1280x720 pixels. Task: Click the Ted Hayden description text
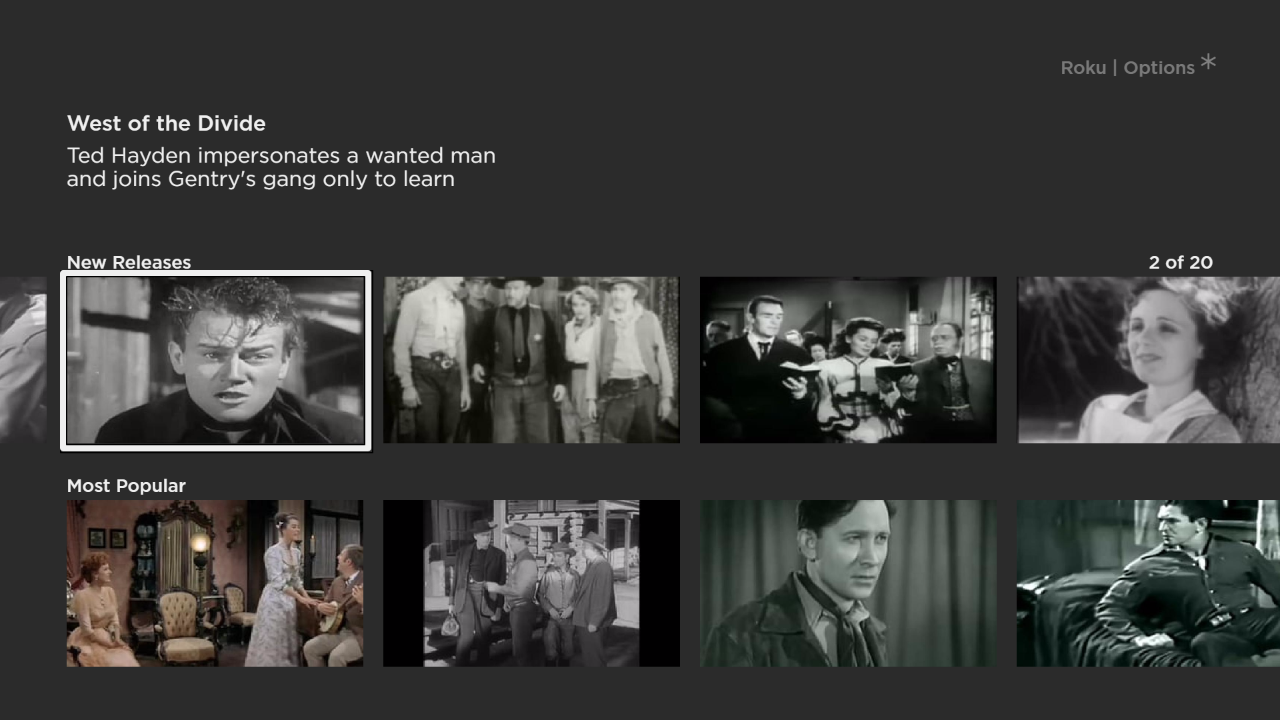[281, 168]
